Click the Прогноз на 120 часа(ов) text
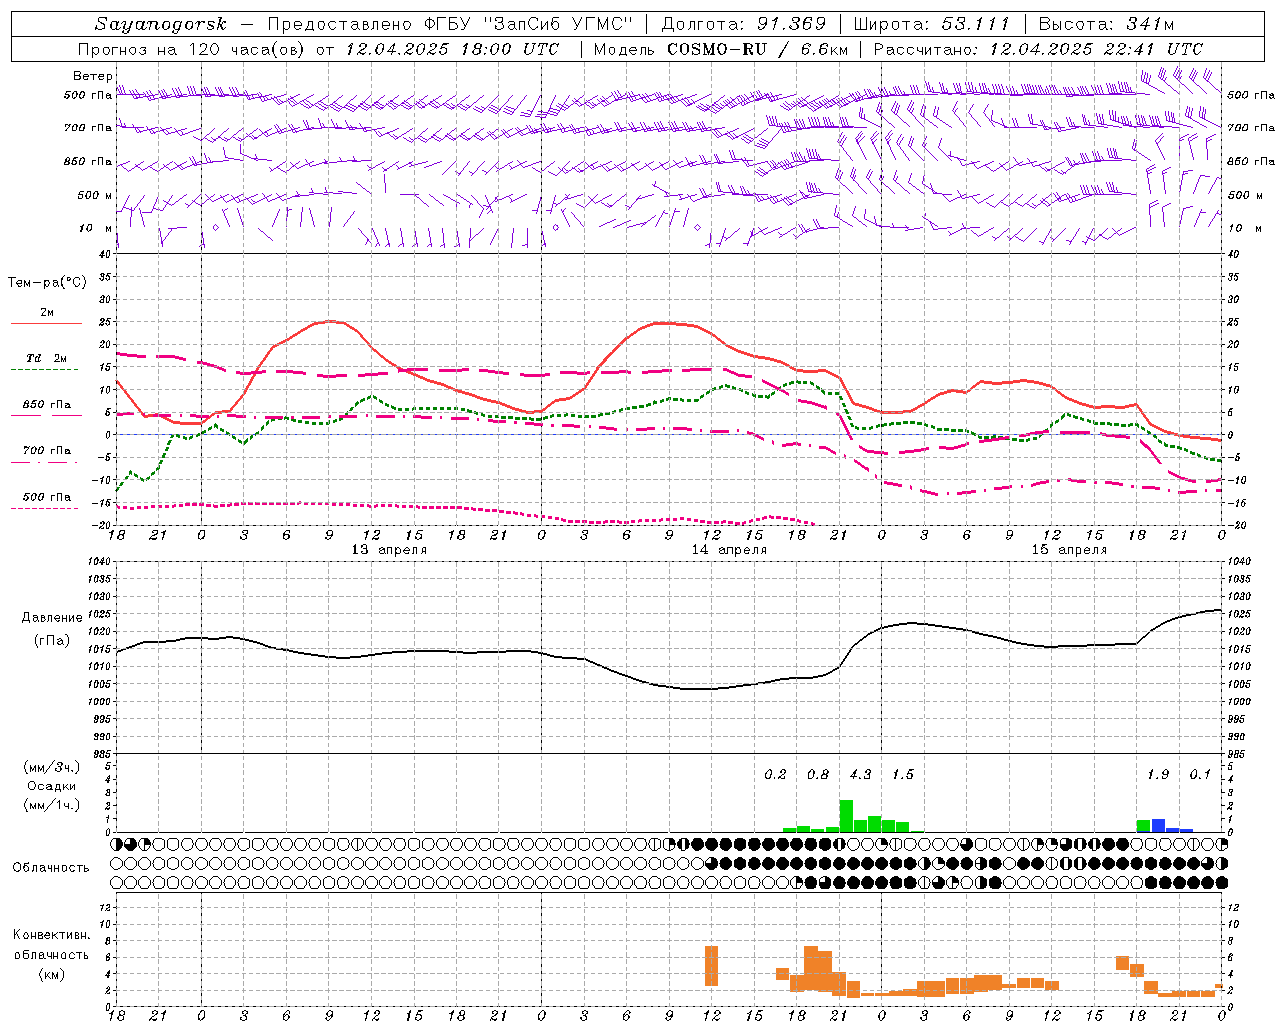This screenshot has height=1024, width=1280. click(192, 49)
